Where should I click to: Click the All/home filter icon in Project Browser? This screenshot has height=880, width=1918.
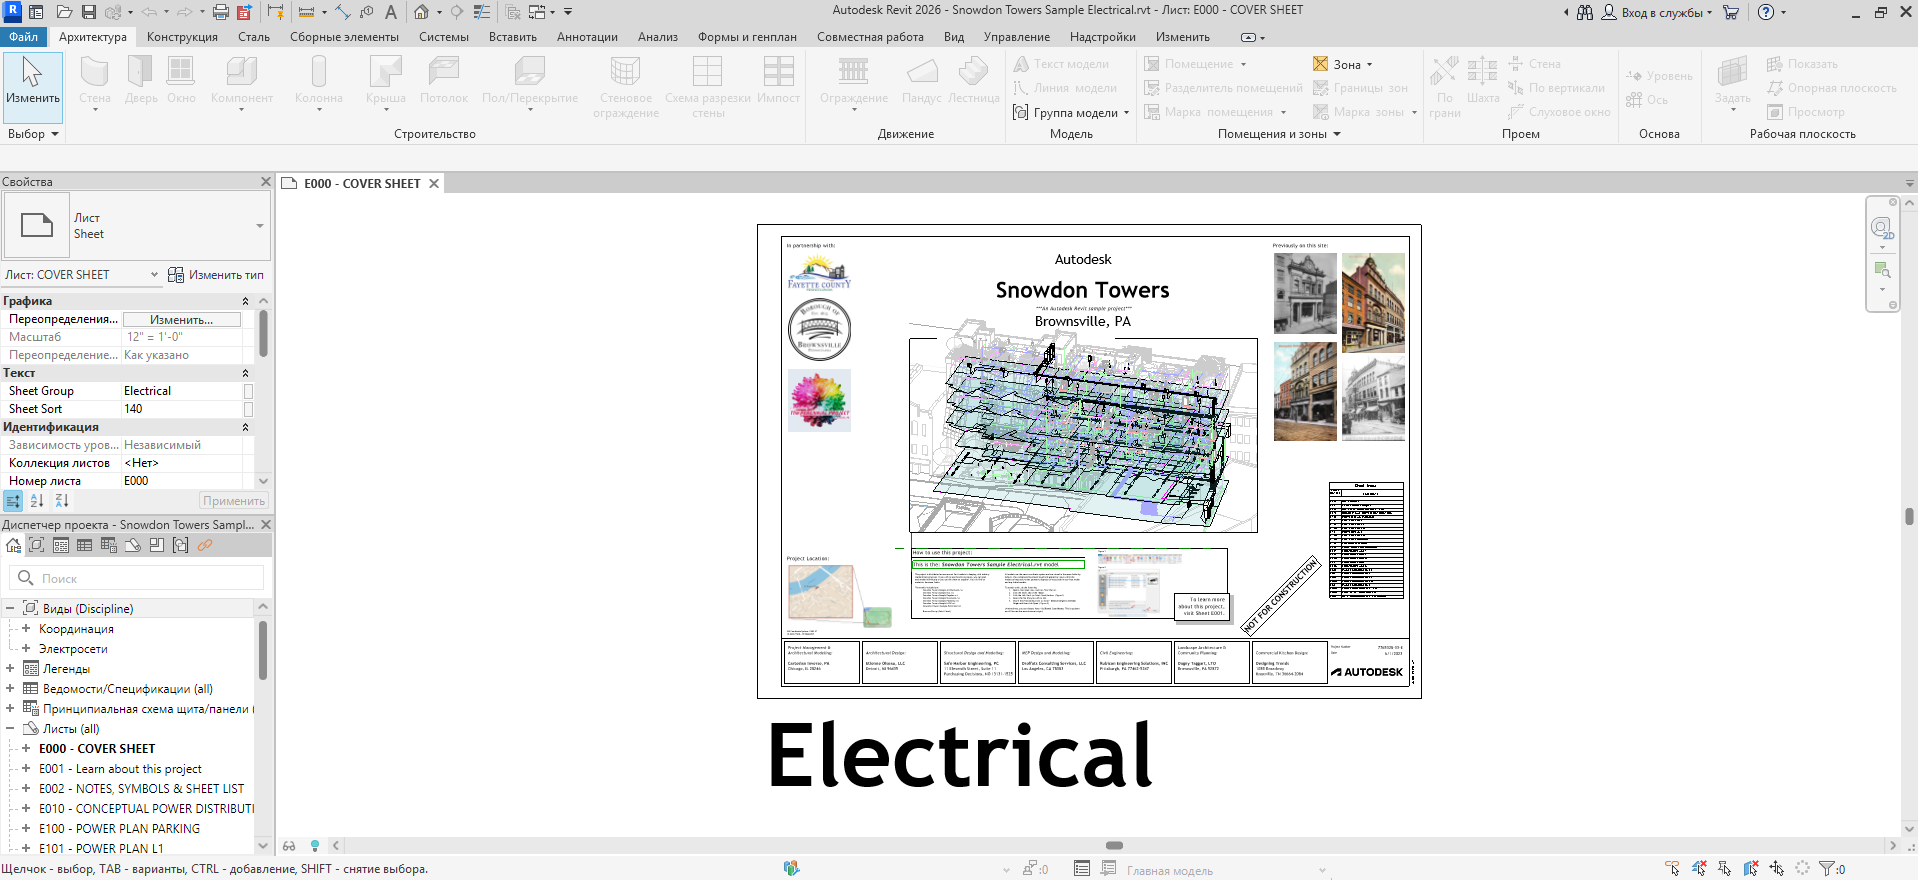[x=13, y=545]
